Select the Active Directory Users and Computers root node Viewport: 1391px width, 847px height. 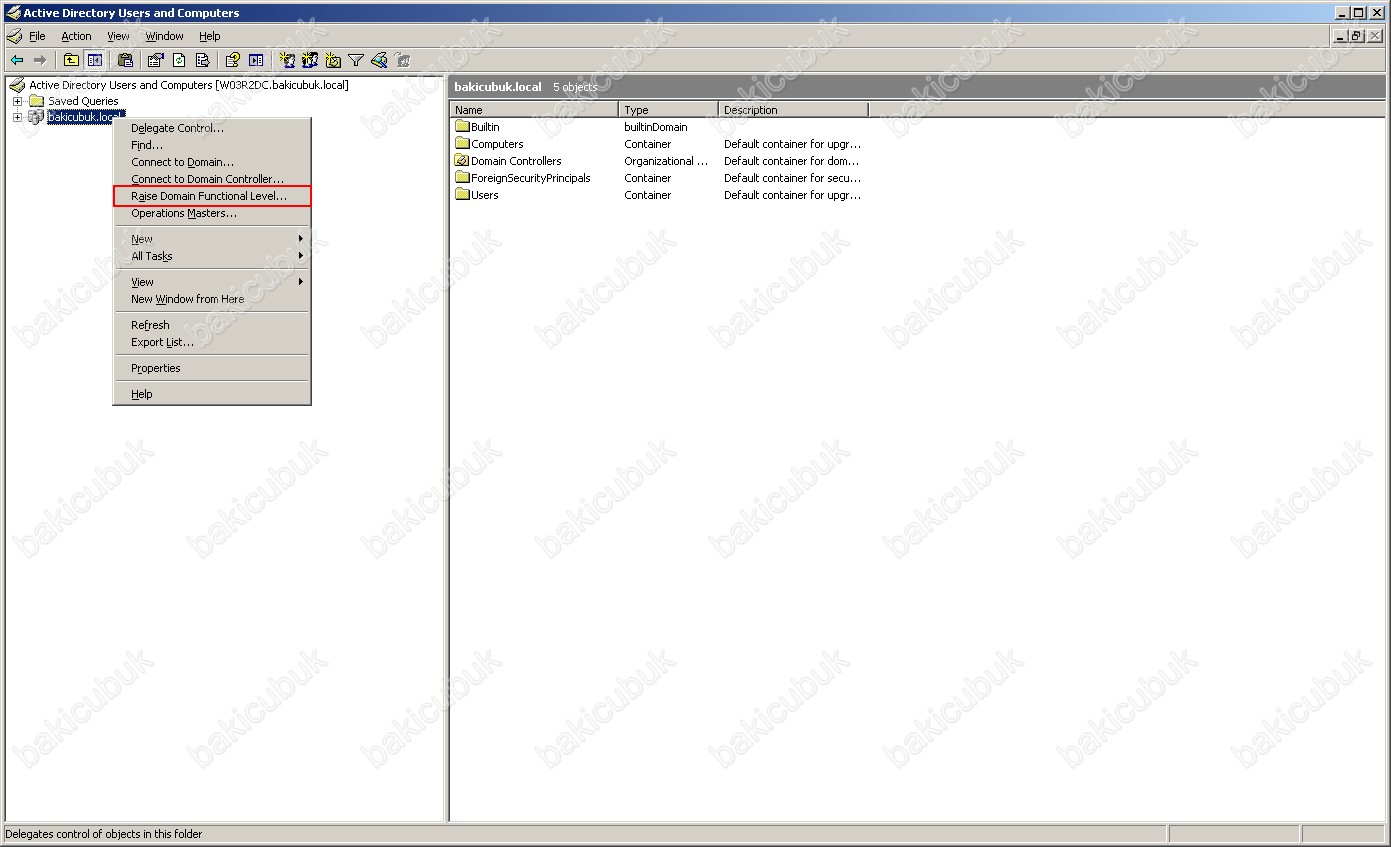click(189, 85)
